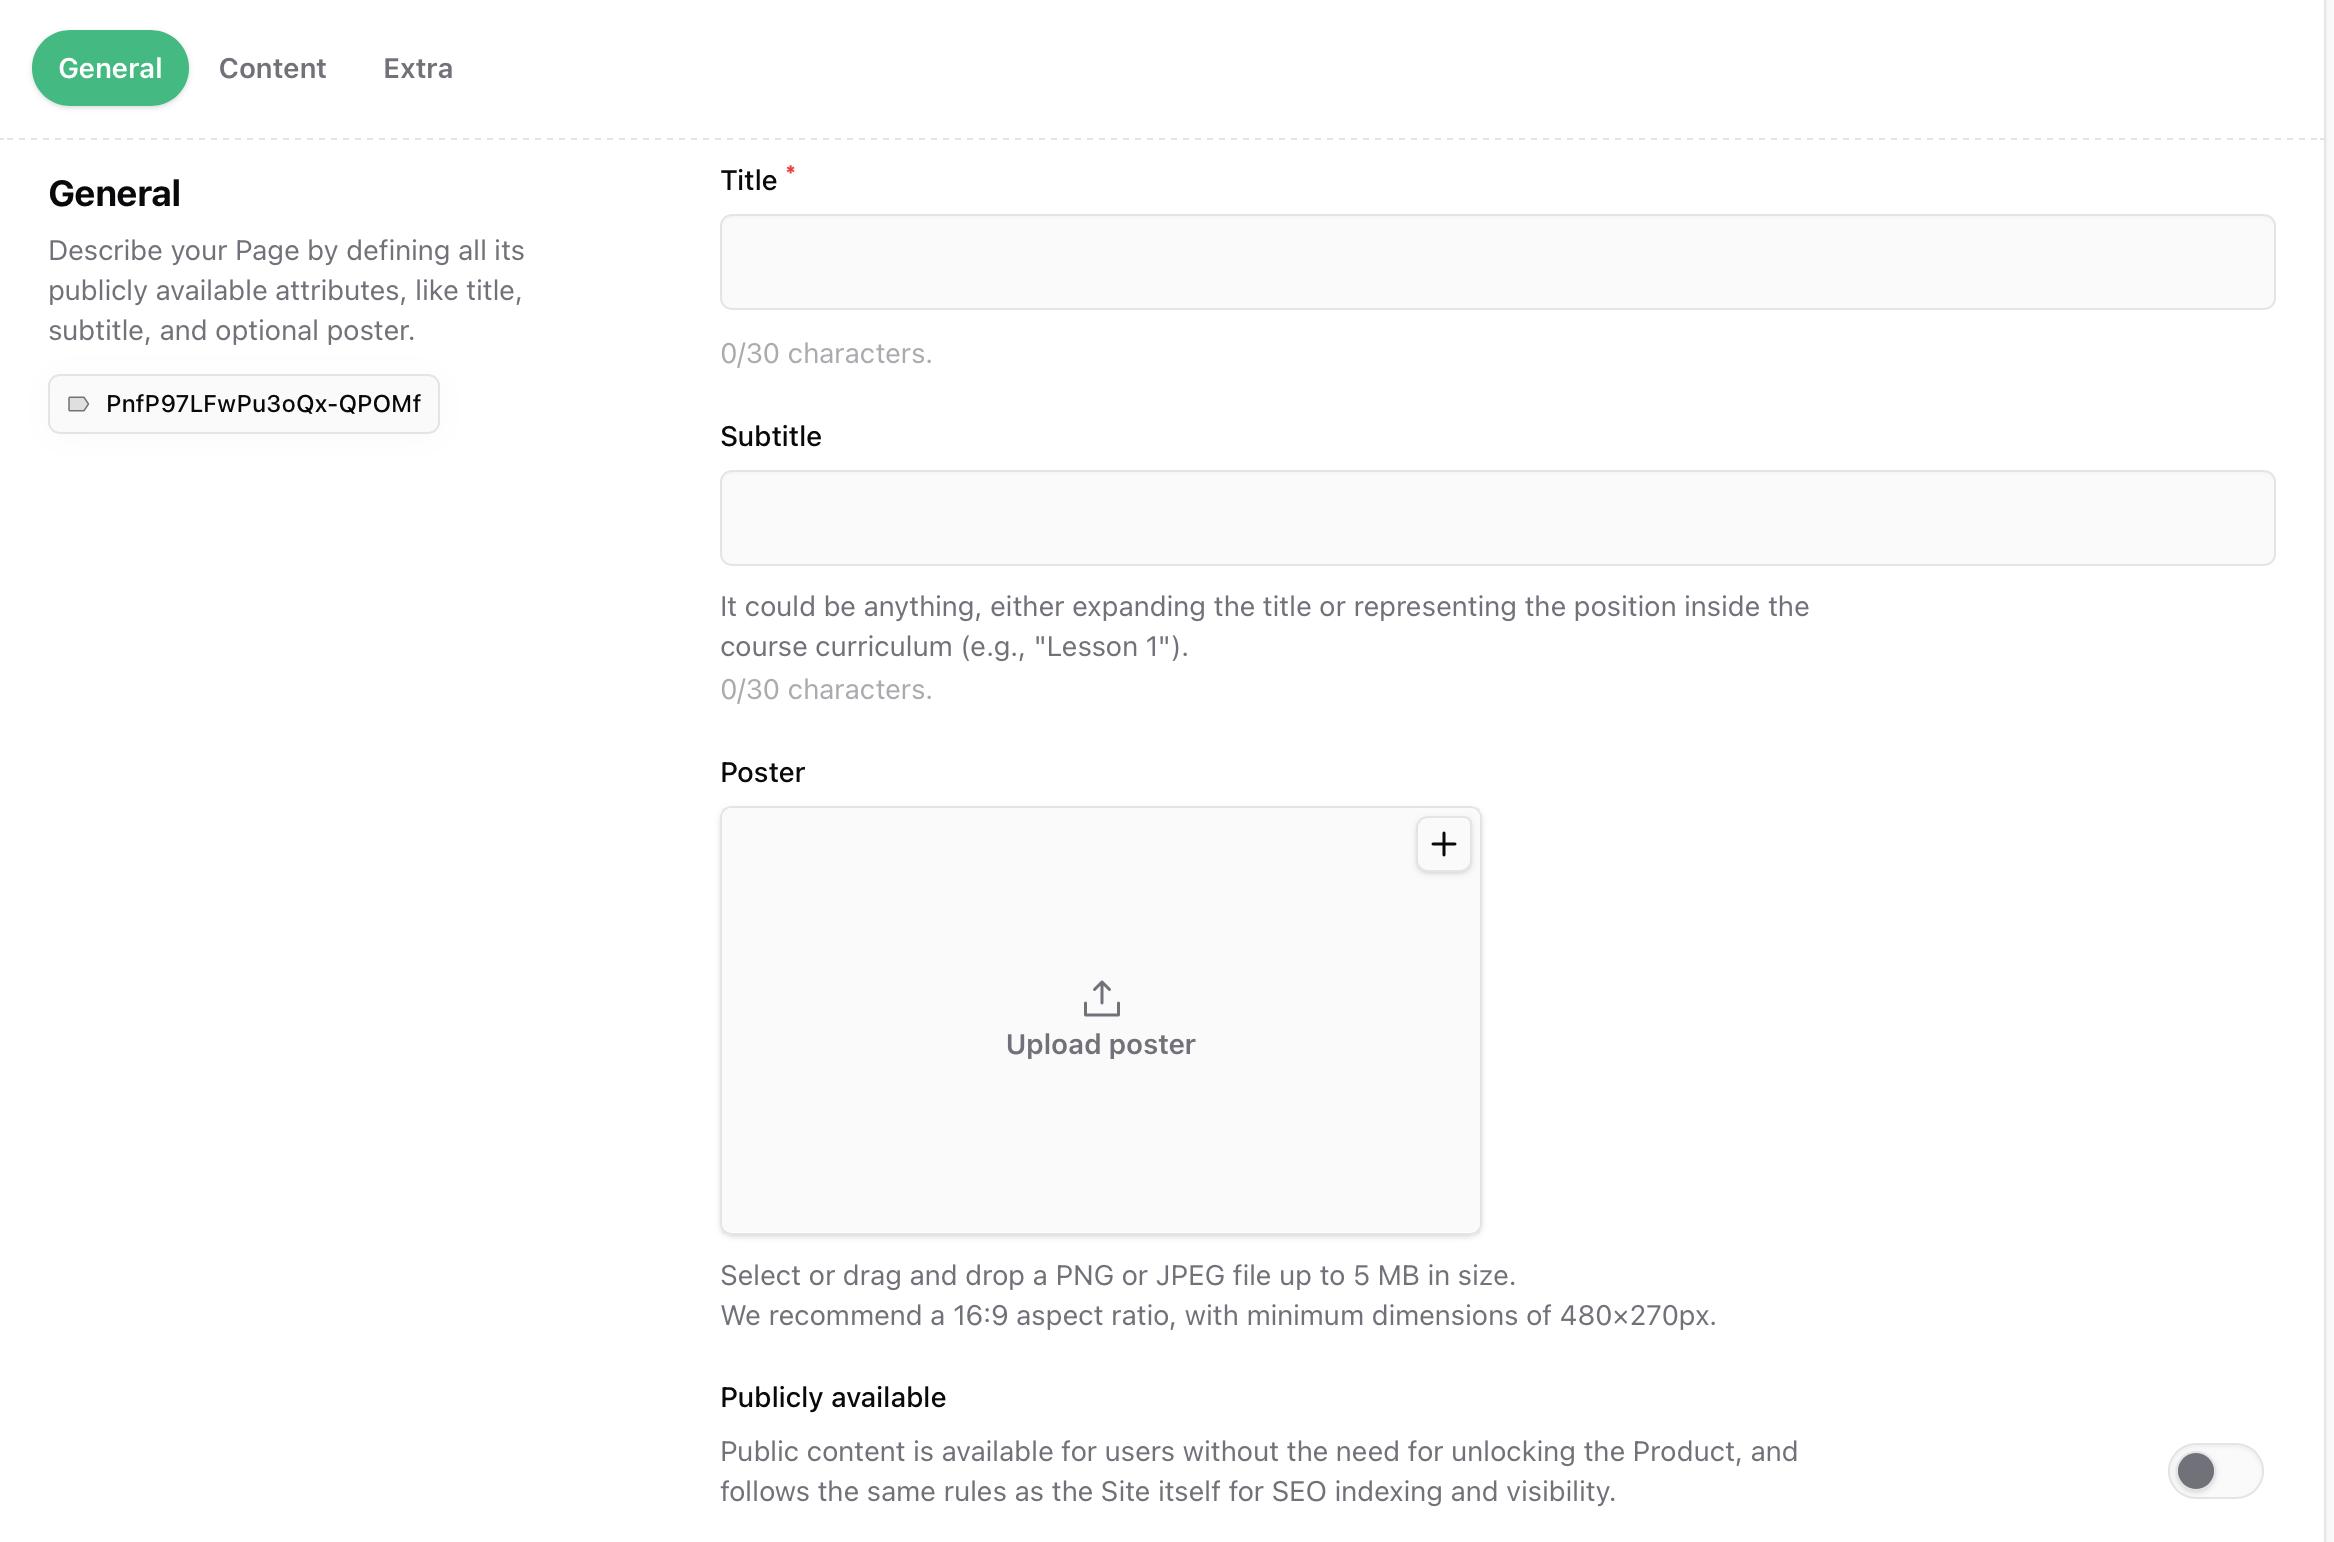Image resolution: width=2334 pixels, height=1542 pixels.
Task: Click inside the Subtitle text field
Action: coord(1497,518)
